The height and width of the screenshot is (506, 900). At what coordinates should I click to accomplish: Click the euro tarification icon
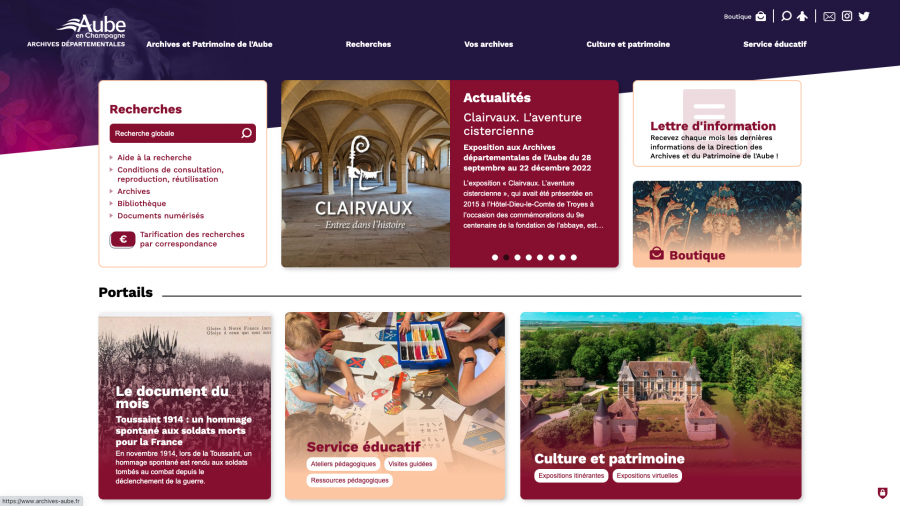coord(123,239)
